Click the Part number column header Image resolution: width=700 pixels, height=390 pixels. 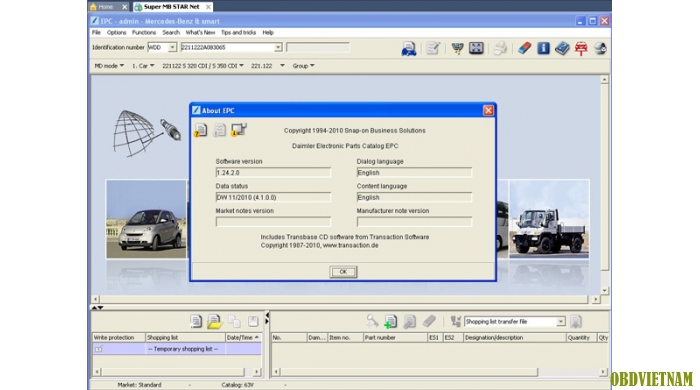[395, 338]
